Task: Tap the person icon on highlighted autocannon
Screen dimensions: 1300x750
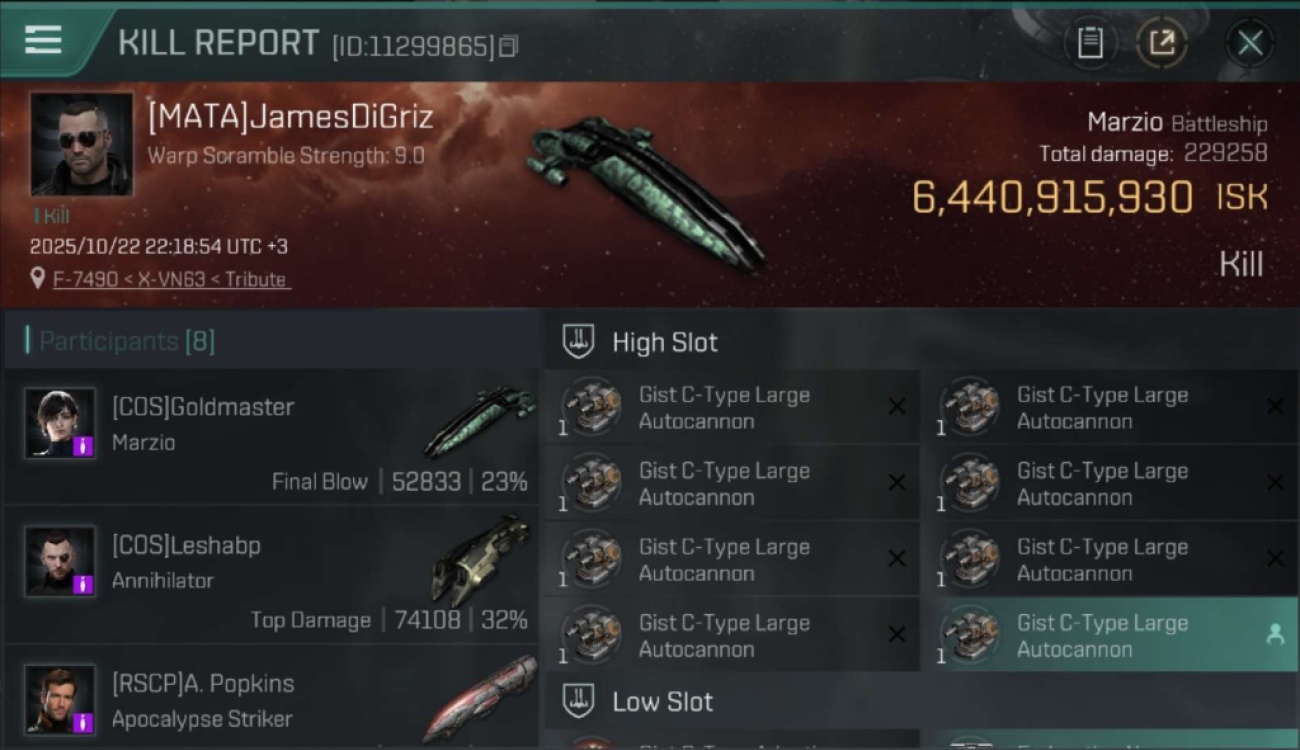Action: [x=1275, y=634]
